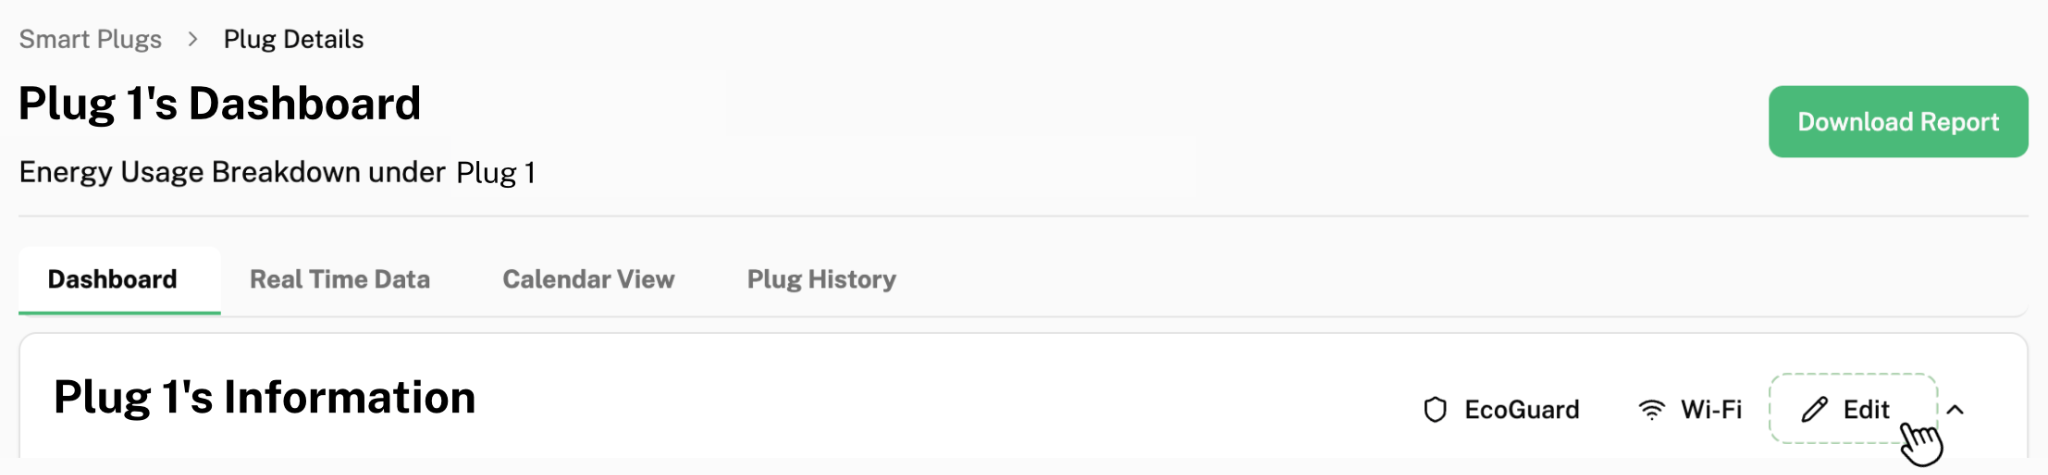Navigate back to Smart Plugs breadcrumb

point(90,39)
